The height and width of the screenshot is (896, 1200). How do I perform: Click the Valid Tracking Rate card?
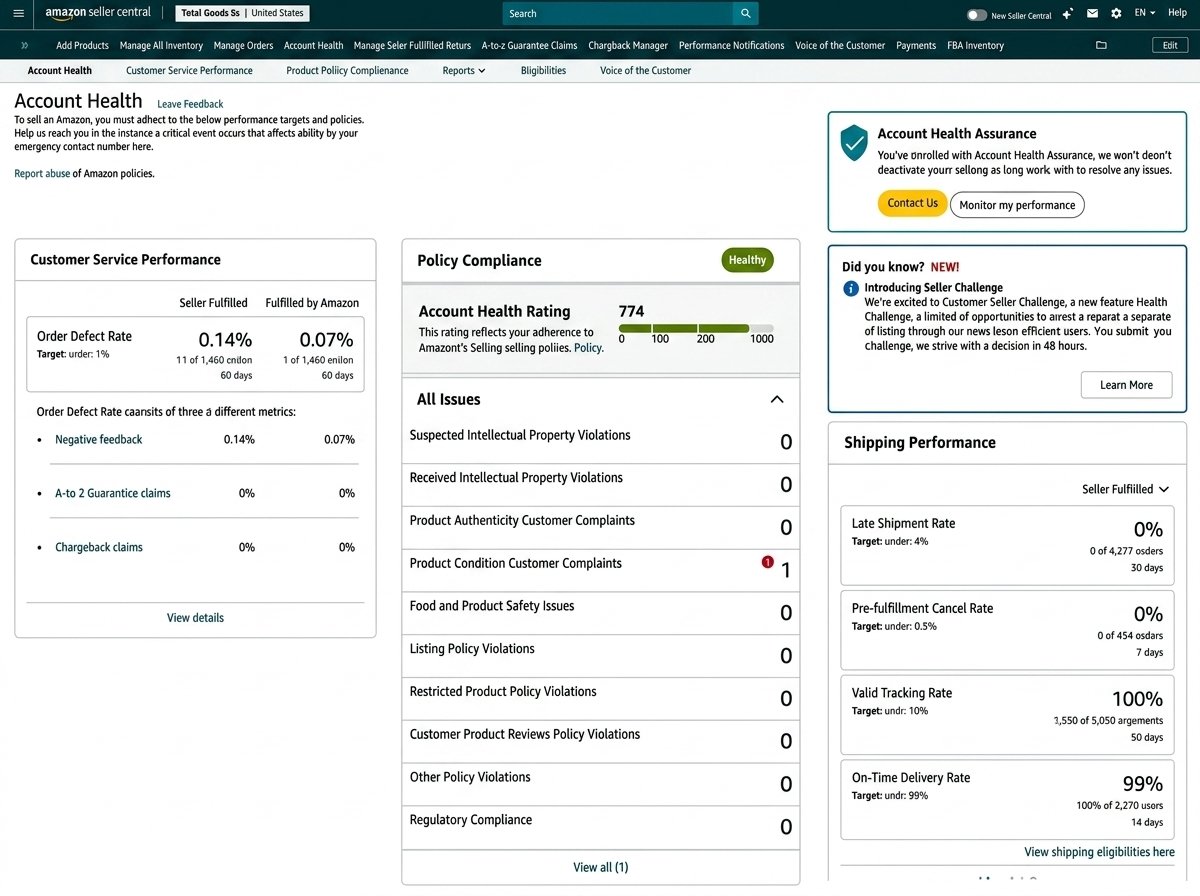(1007, 714)
